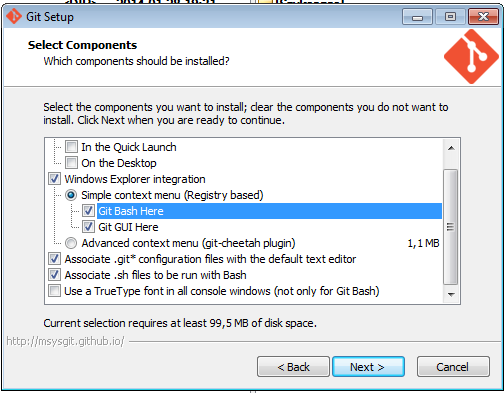Image resolution: width=504 pixels, height=393 pixels.
Task: Go to the next setup step
Action: (x=368, y=367)
